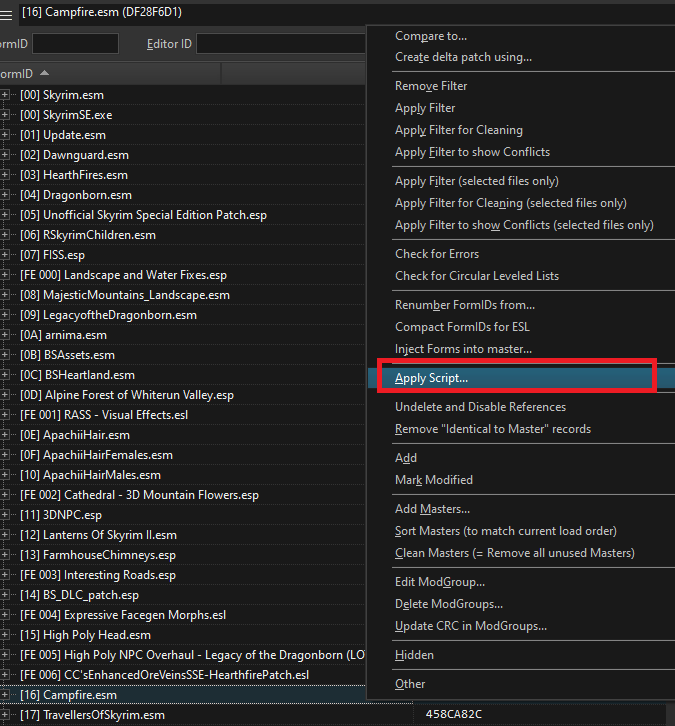
Task: Select Compact FormIDs for ESL
Action: [x=462, y=327]
